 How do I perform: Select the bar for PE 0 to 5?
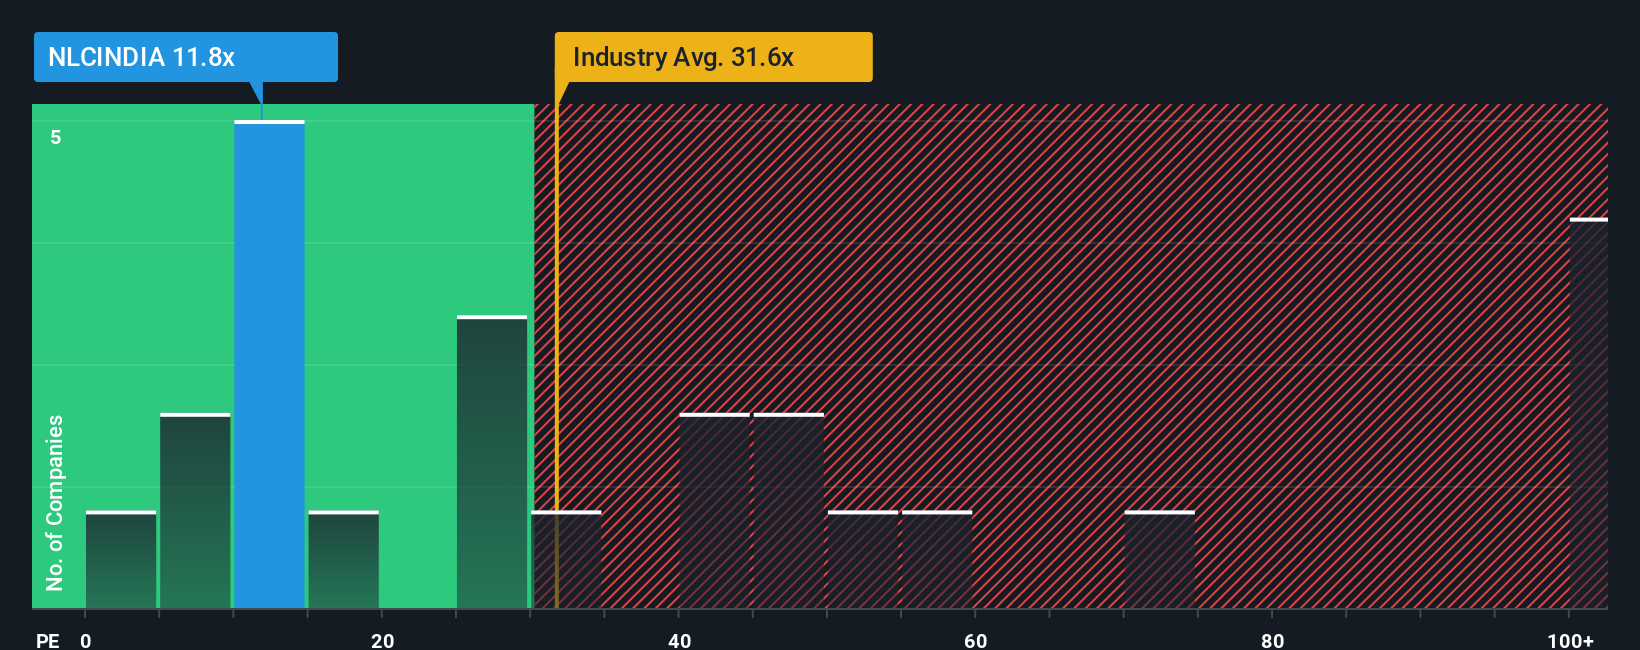pos(121,559)
